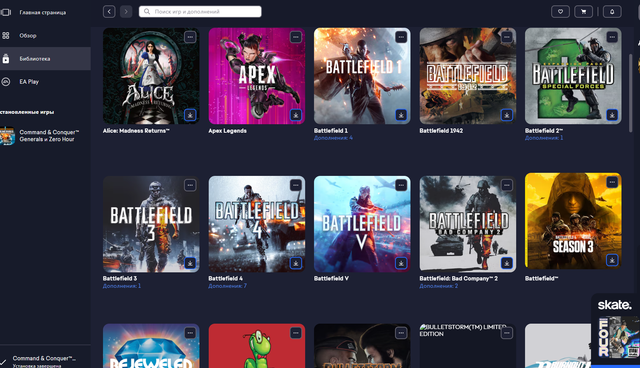
Task: Click Apex Legends title text
Action: (x=227, y=131)
